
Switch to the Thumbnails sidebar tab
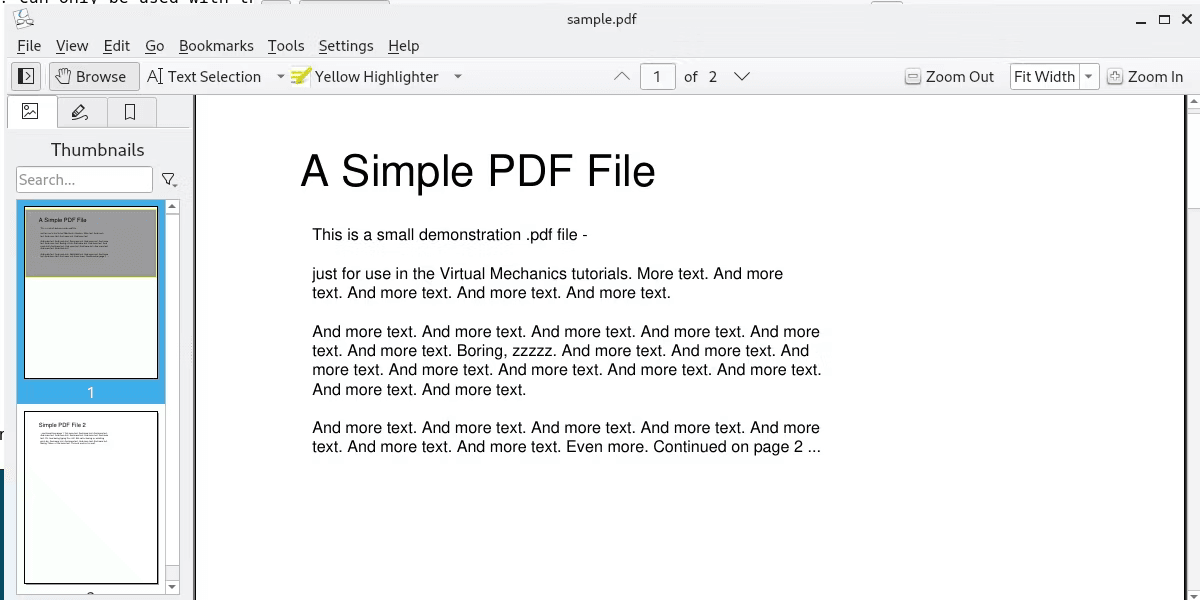point(31,112)
